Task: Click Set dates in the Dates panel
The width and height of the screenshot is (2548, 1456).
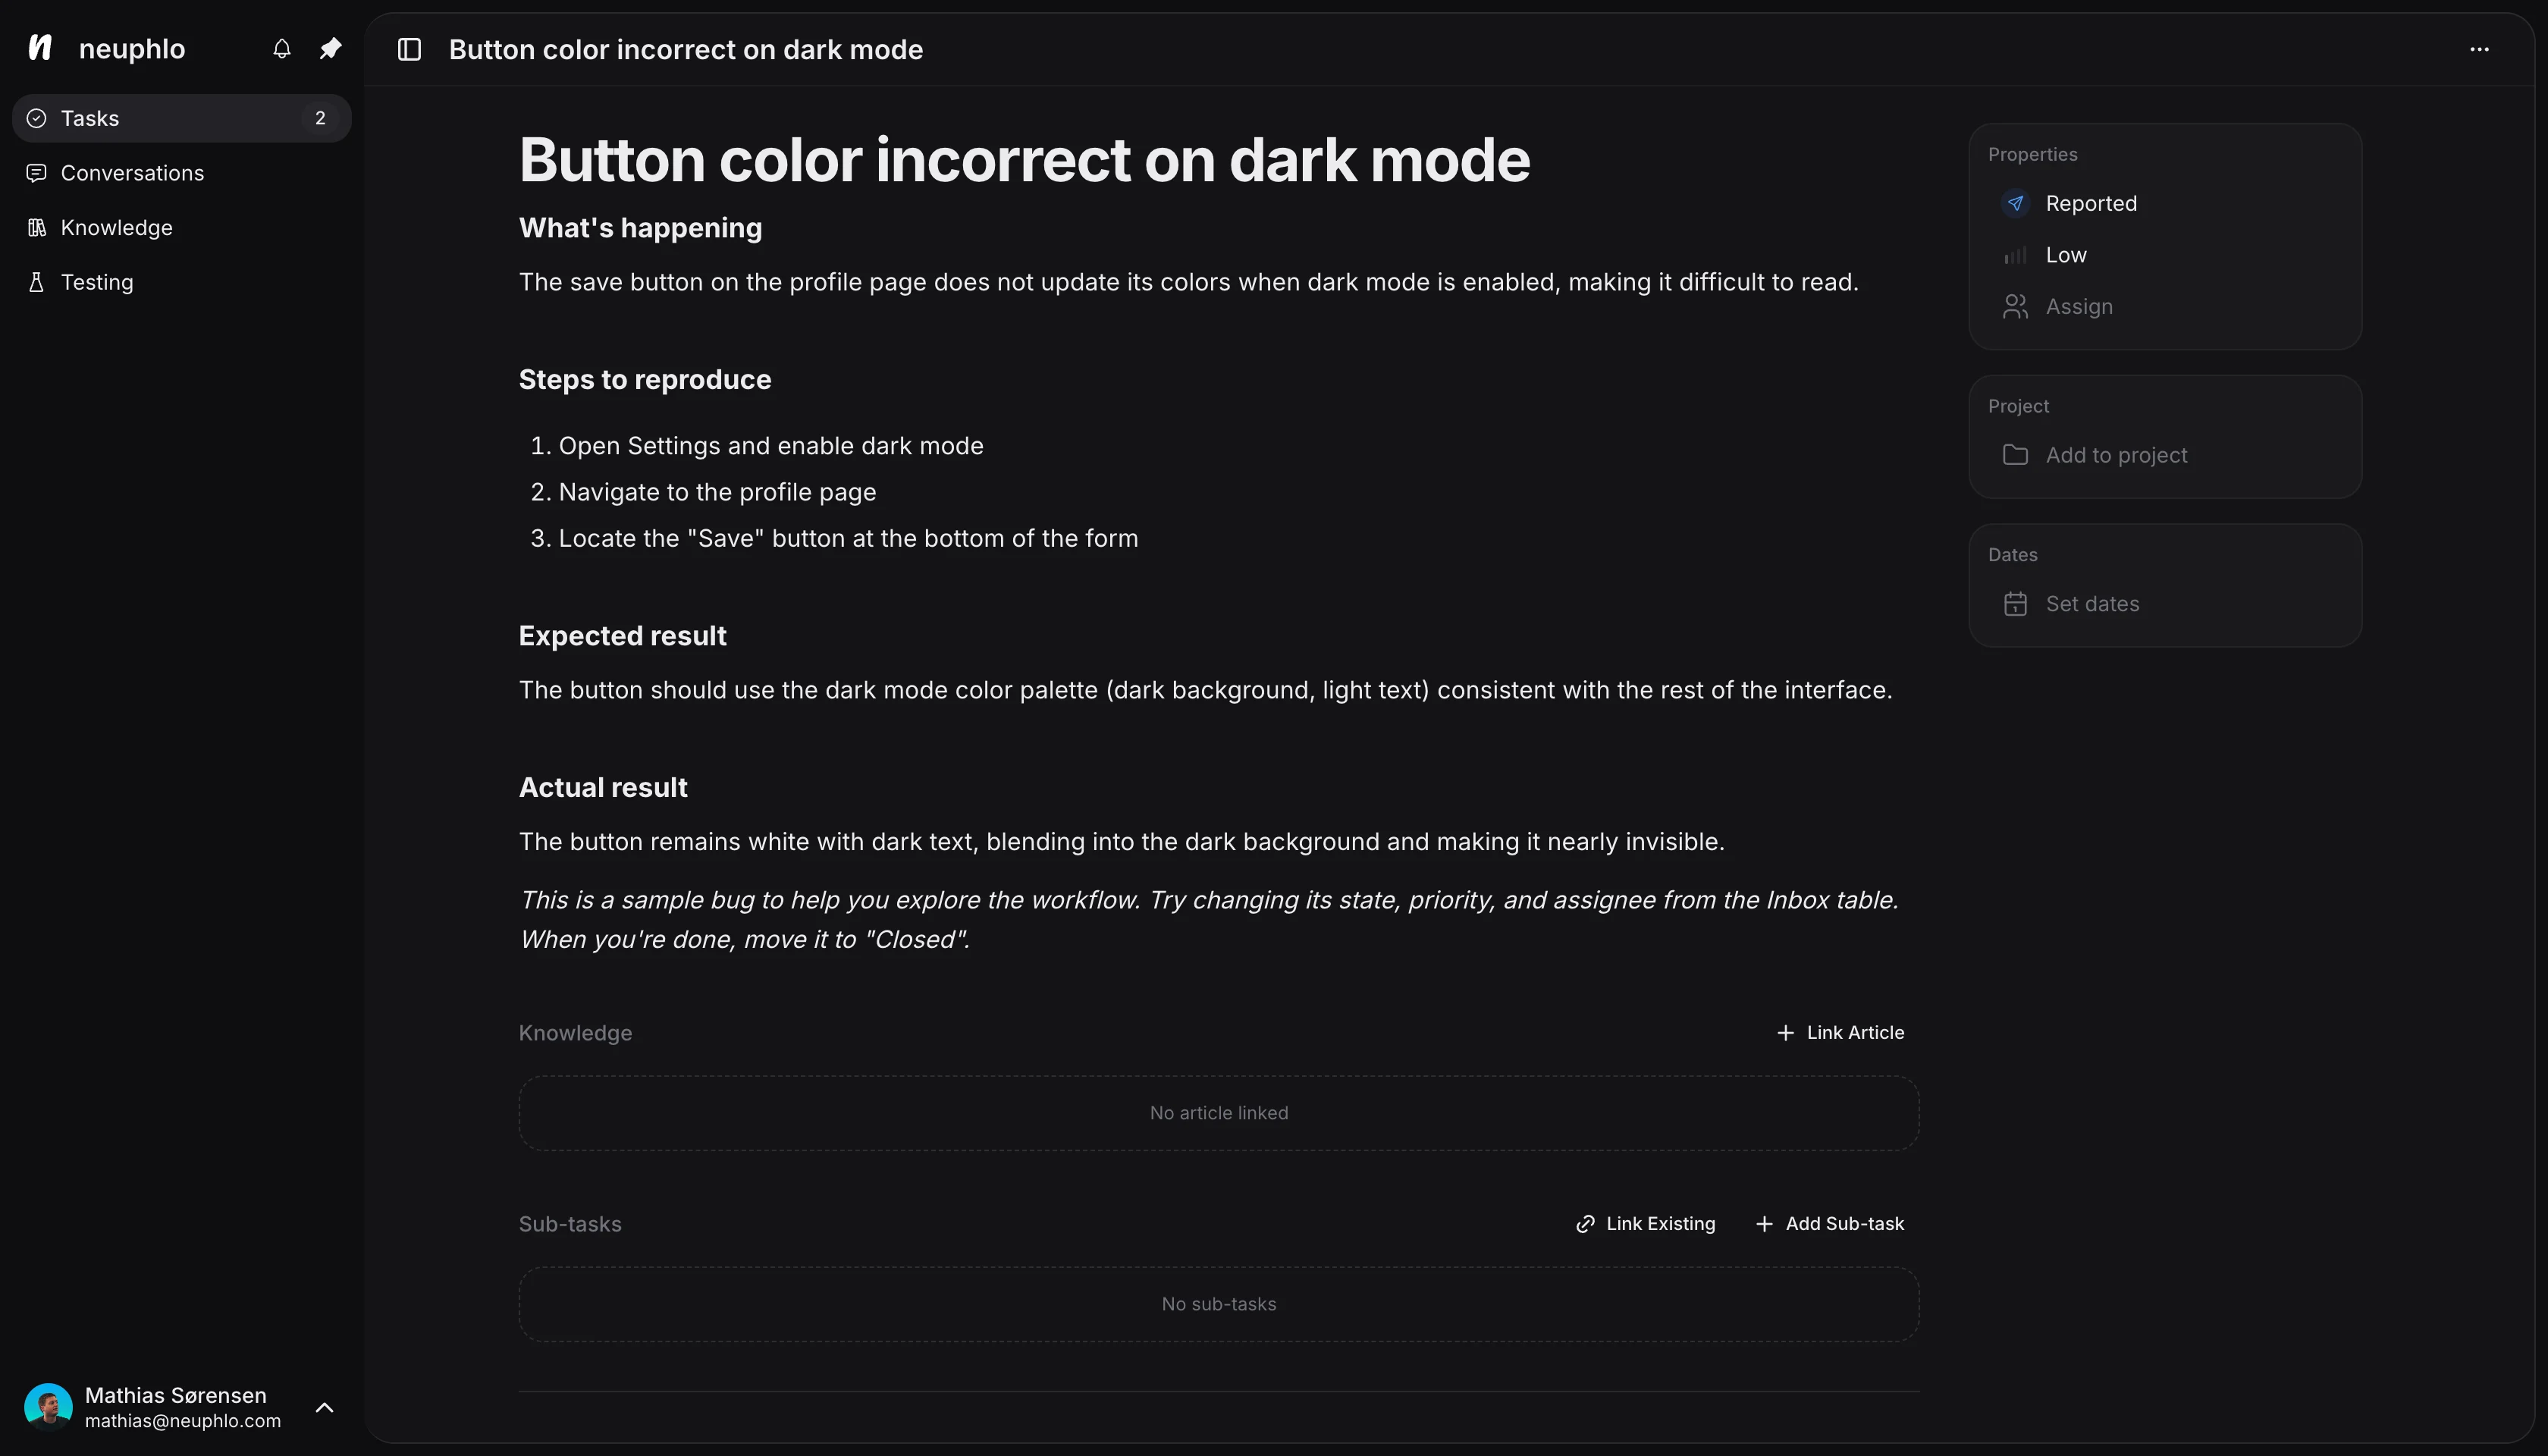Action: (x=2091, y=604)
